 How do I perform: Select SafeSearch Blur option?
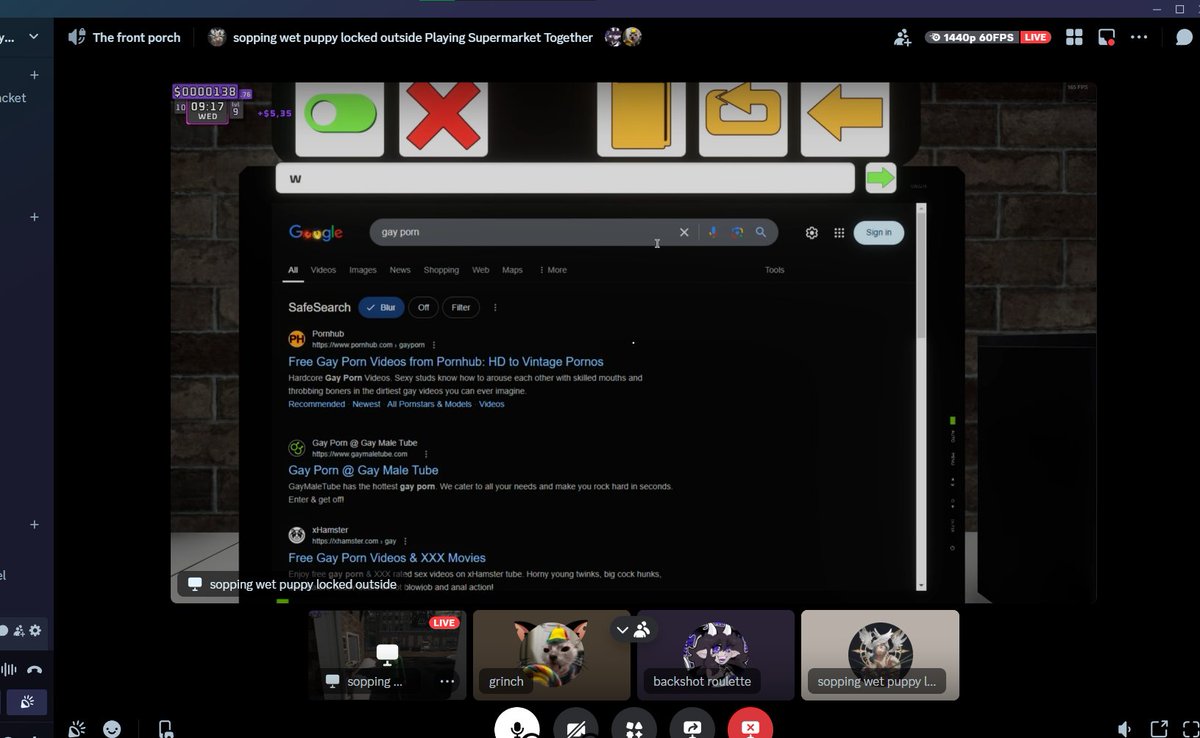point(381,307)
